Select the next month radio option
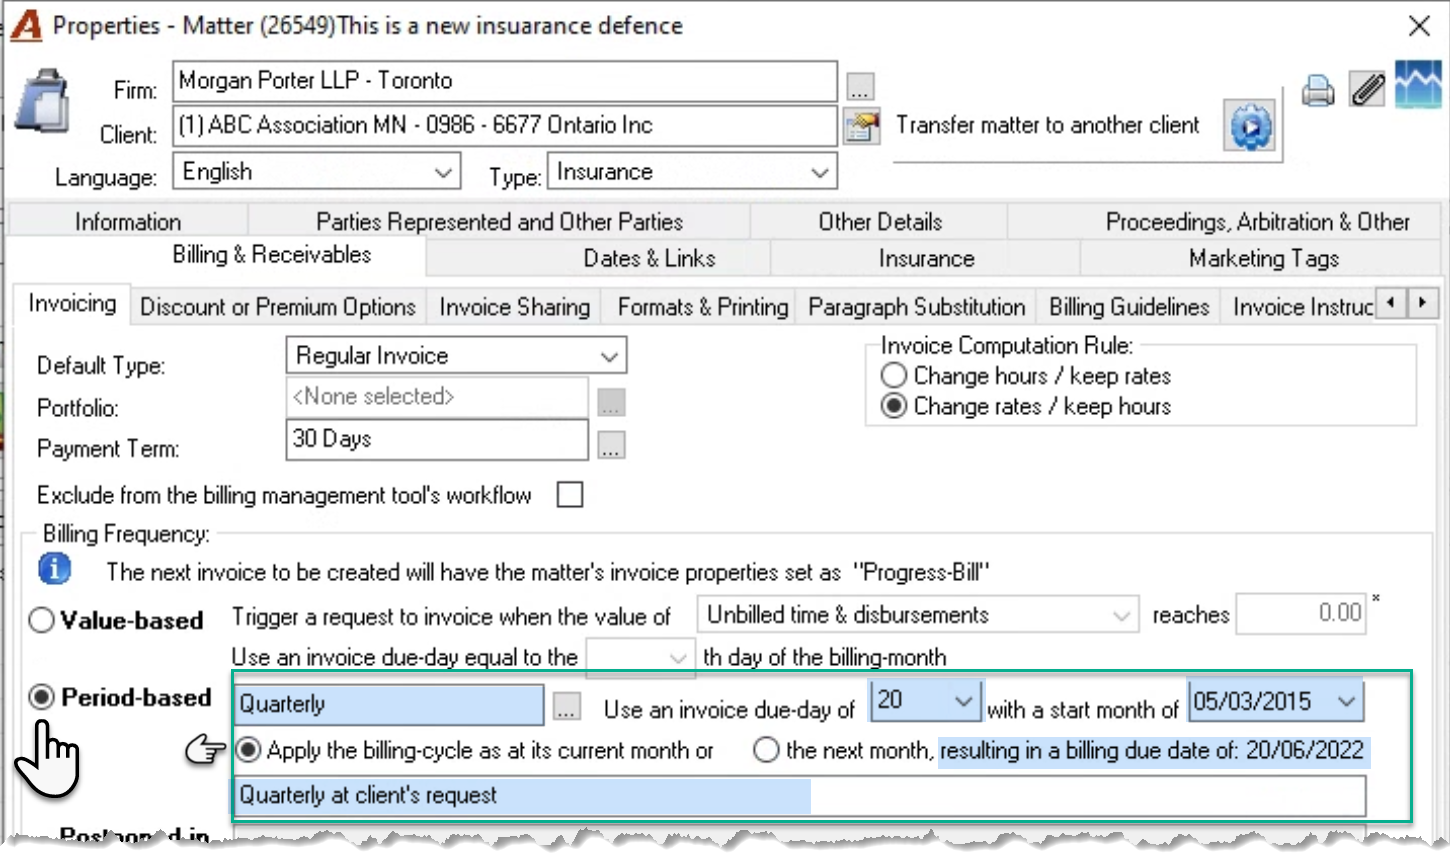Screen dimensions: 1450x855 click(766, 750)
